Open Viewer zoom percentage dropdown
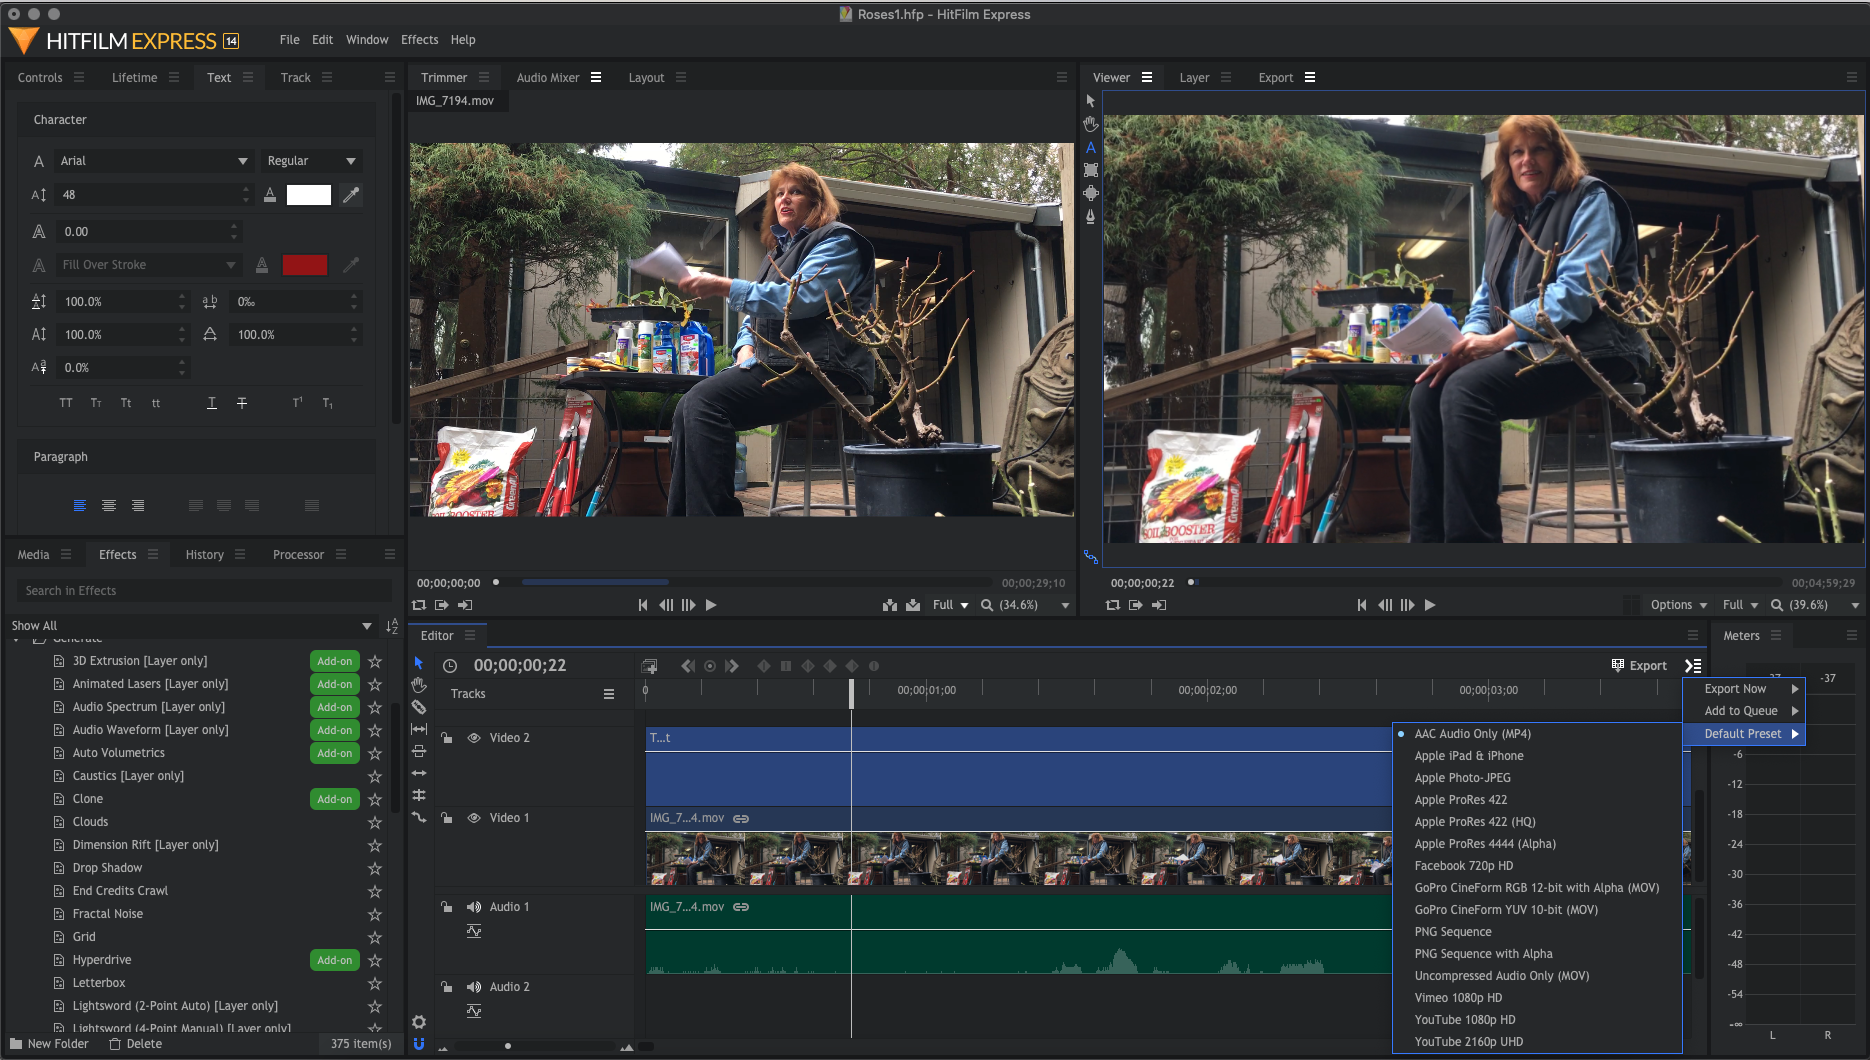Image resolution: width=1870 pixels, height=1060 pixels. [1815, 605]
